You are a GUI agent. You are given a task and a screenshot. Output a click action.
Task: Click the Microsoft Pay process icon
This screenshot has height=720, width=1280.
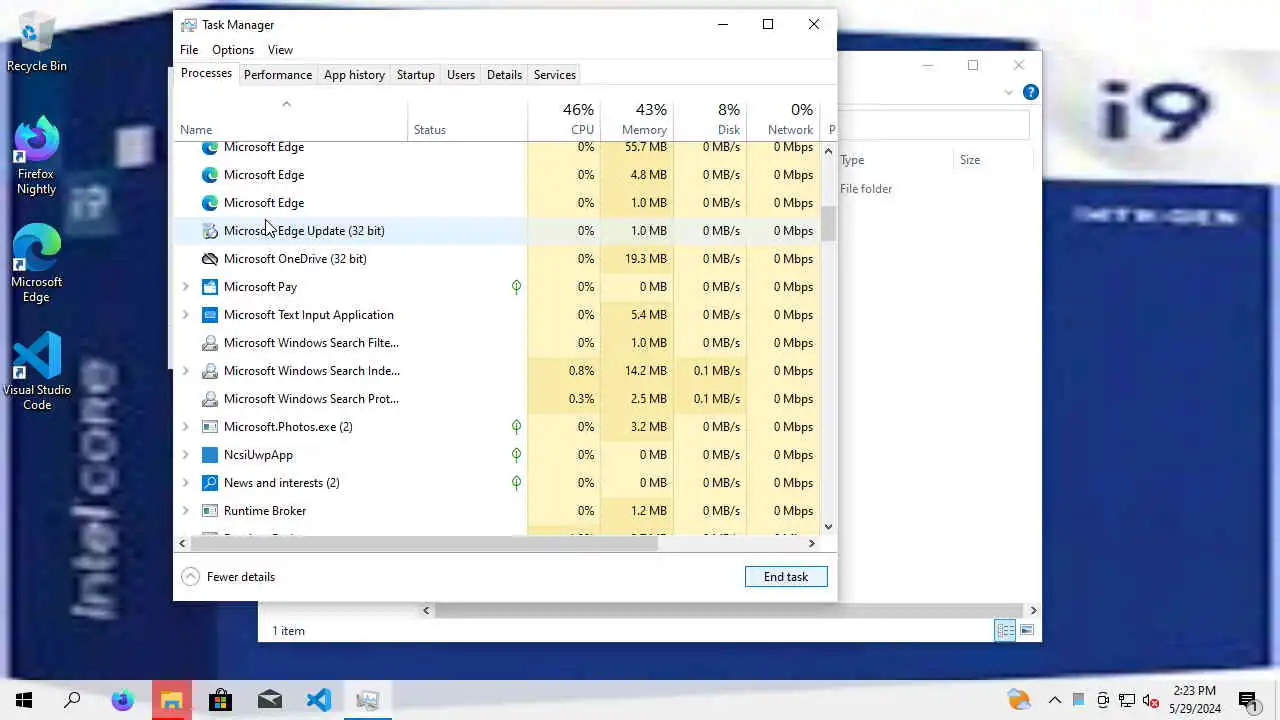[x=210, y=287]
